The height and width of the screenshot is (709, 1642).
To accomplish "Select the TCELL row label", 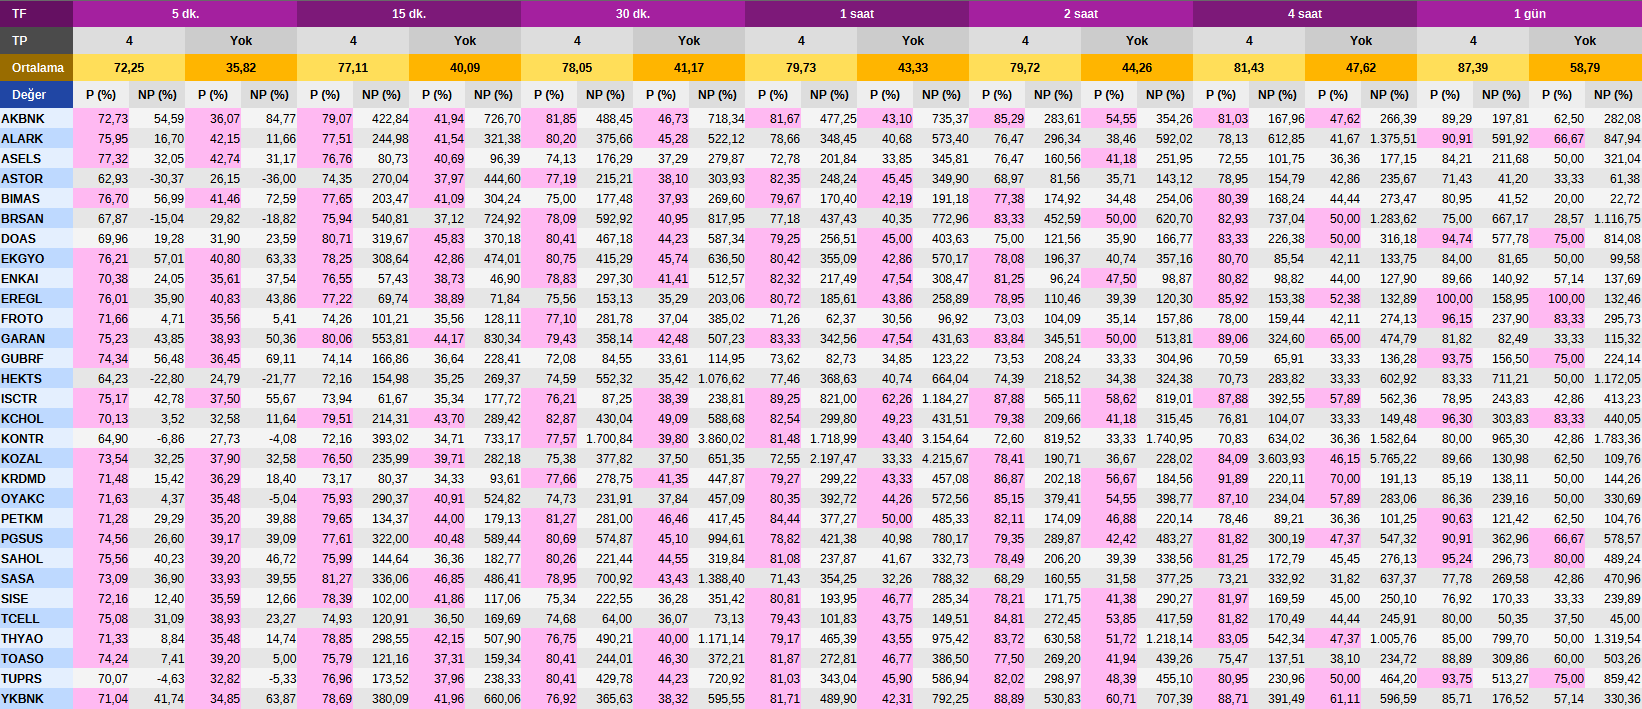I will [36, 619].
